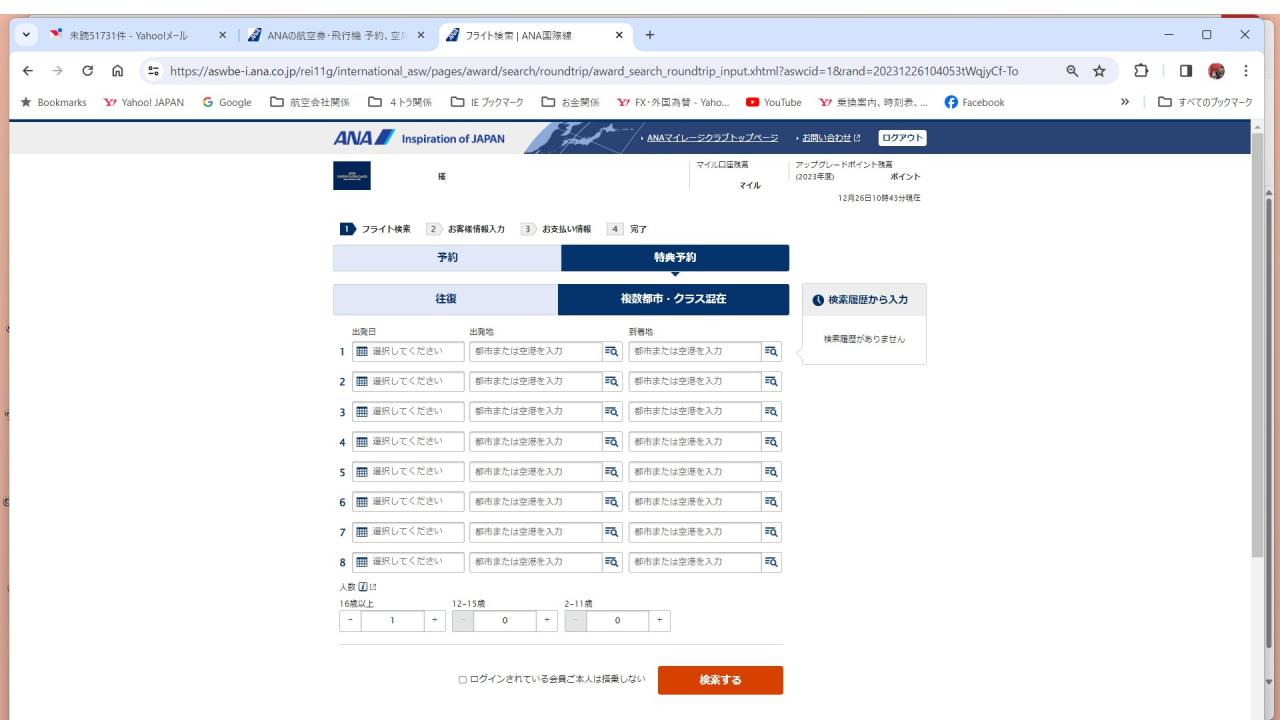Click the ANA logo in header
The image size is (1280, 720).
click(363, 138)
